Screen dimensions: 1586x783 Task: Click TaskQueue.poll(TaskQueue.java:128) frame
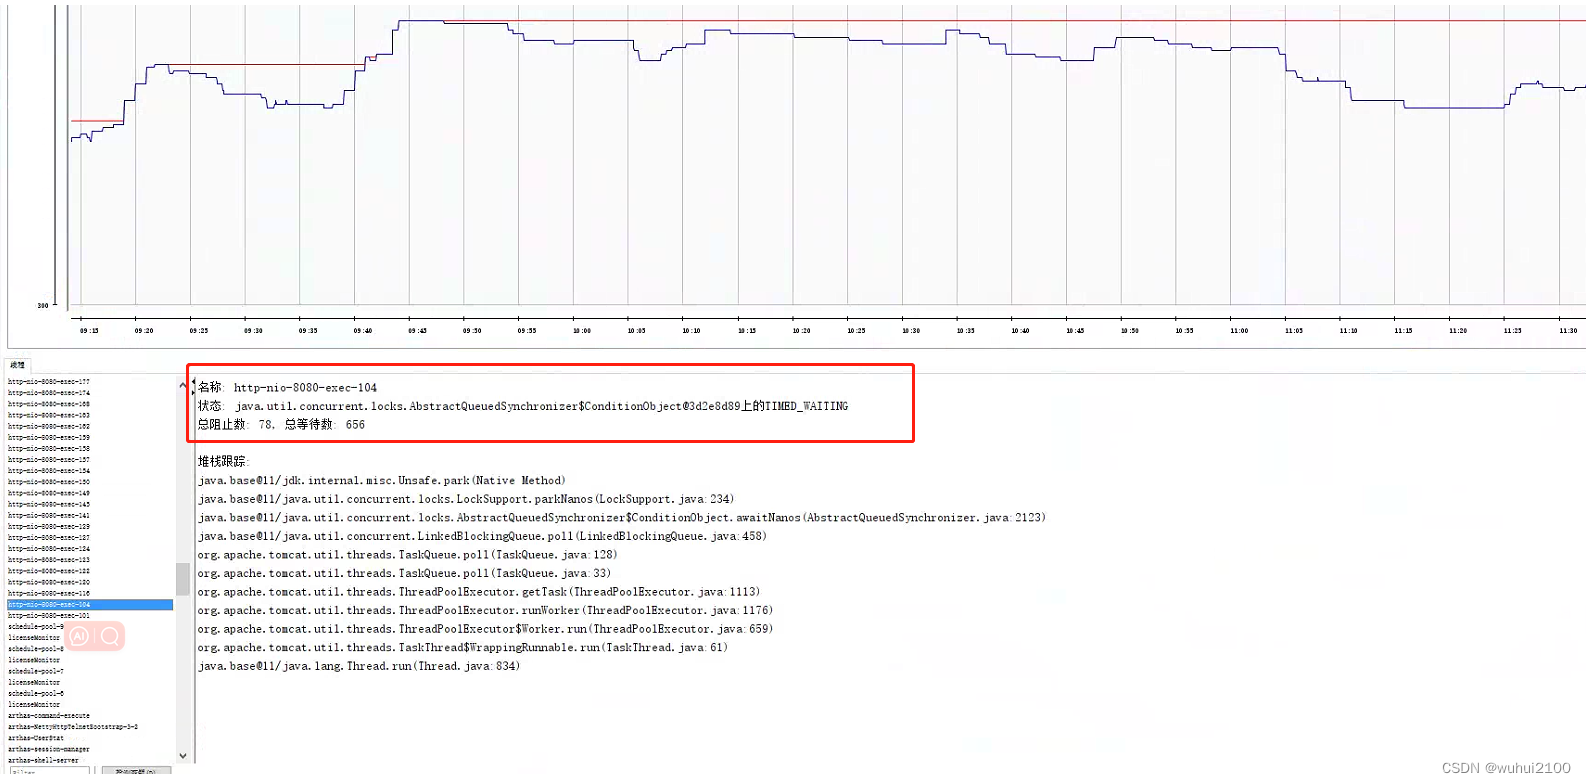408,555
